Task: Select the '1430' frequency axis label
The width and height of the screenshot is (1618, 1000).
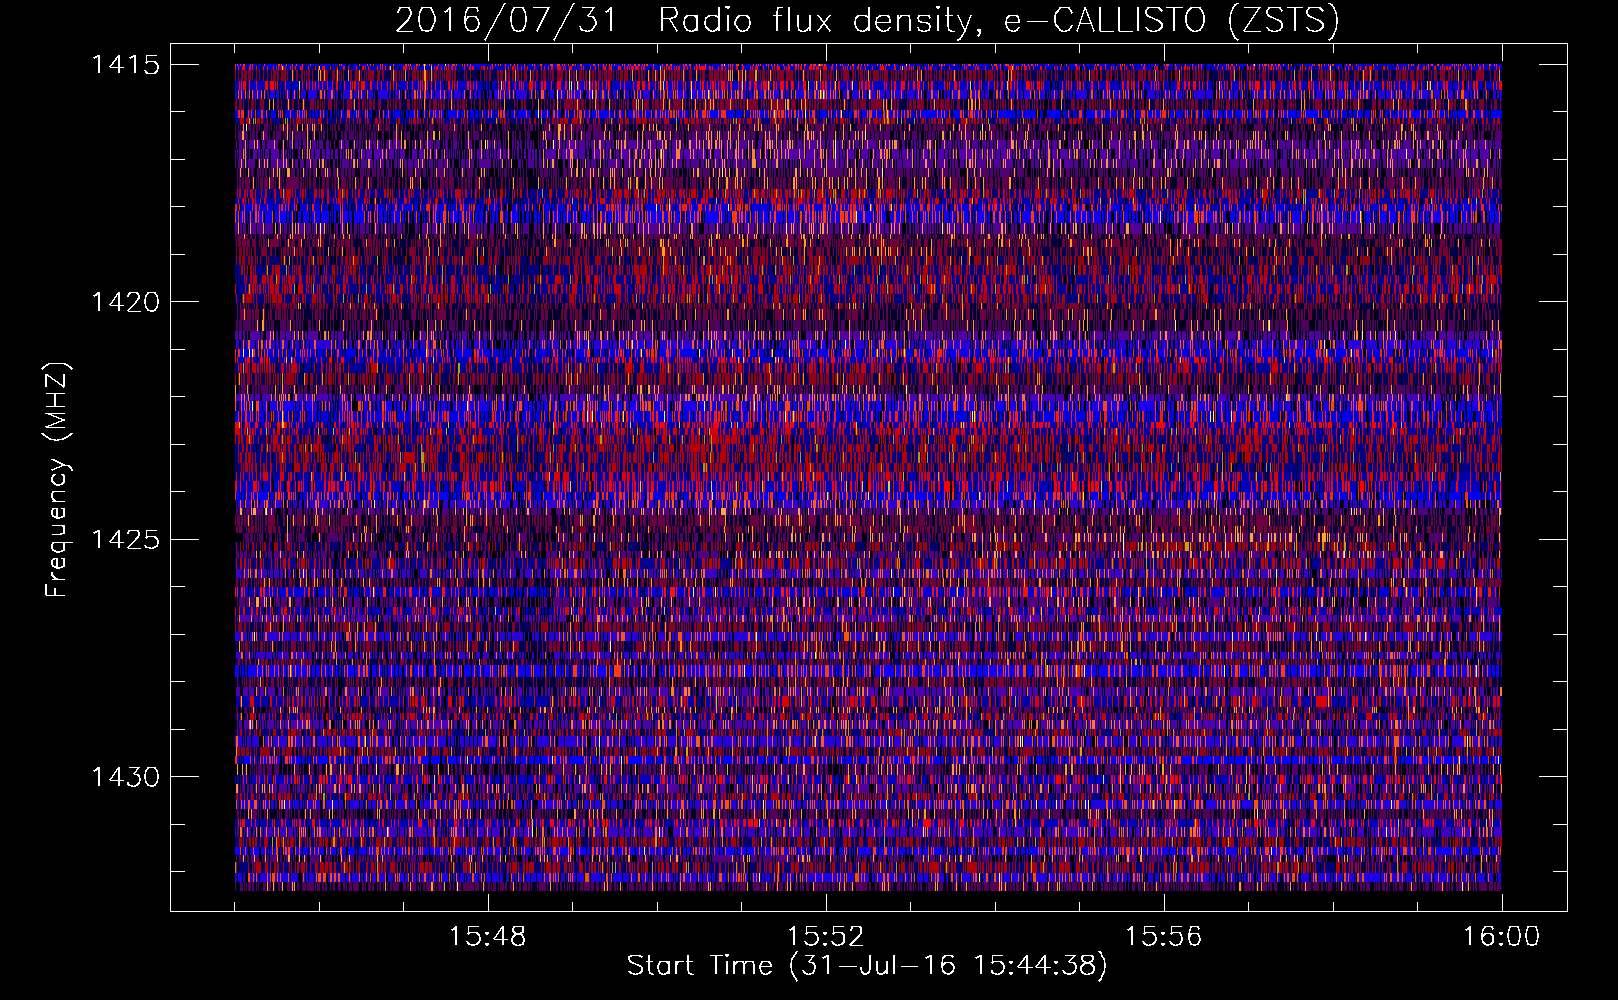Action: click(125, 777)
